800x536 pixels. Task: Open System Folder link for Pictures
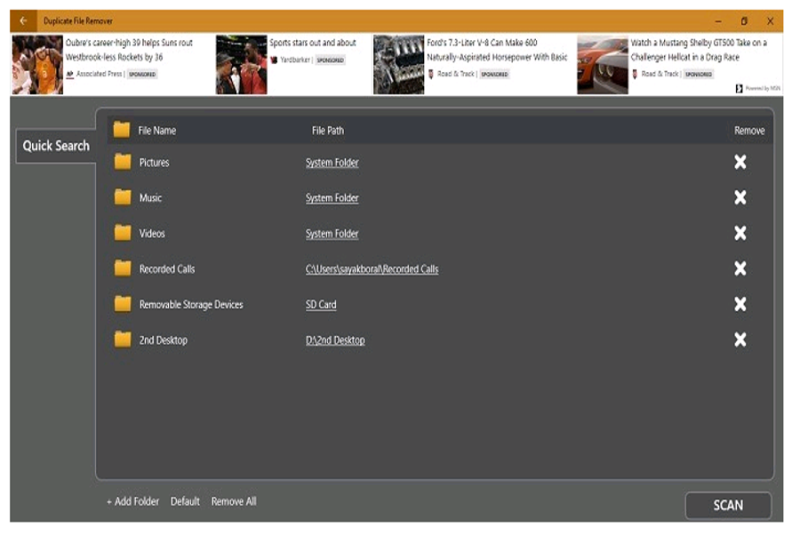click(x=332, y=163)
